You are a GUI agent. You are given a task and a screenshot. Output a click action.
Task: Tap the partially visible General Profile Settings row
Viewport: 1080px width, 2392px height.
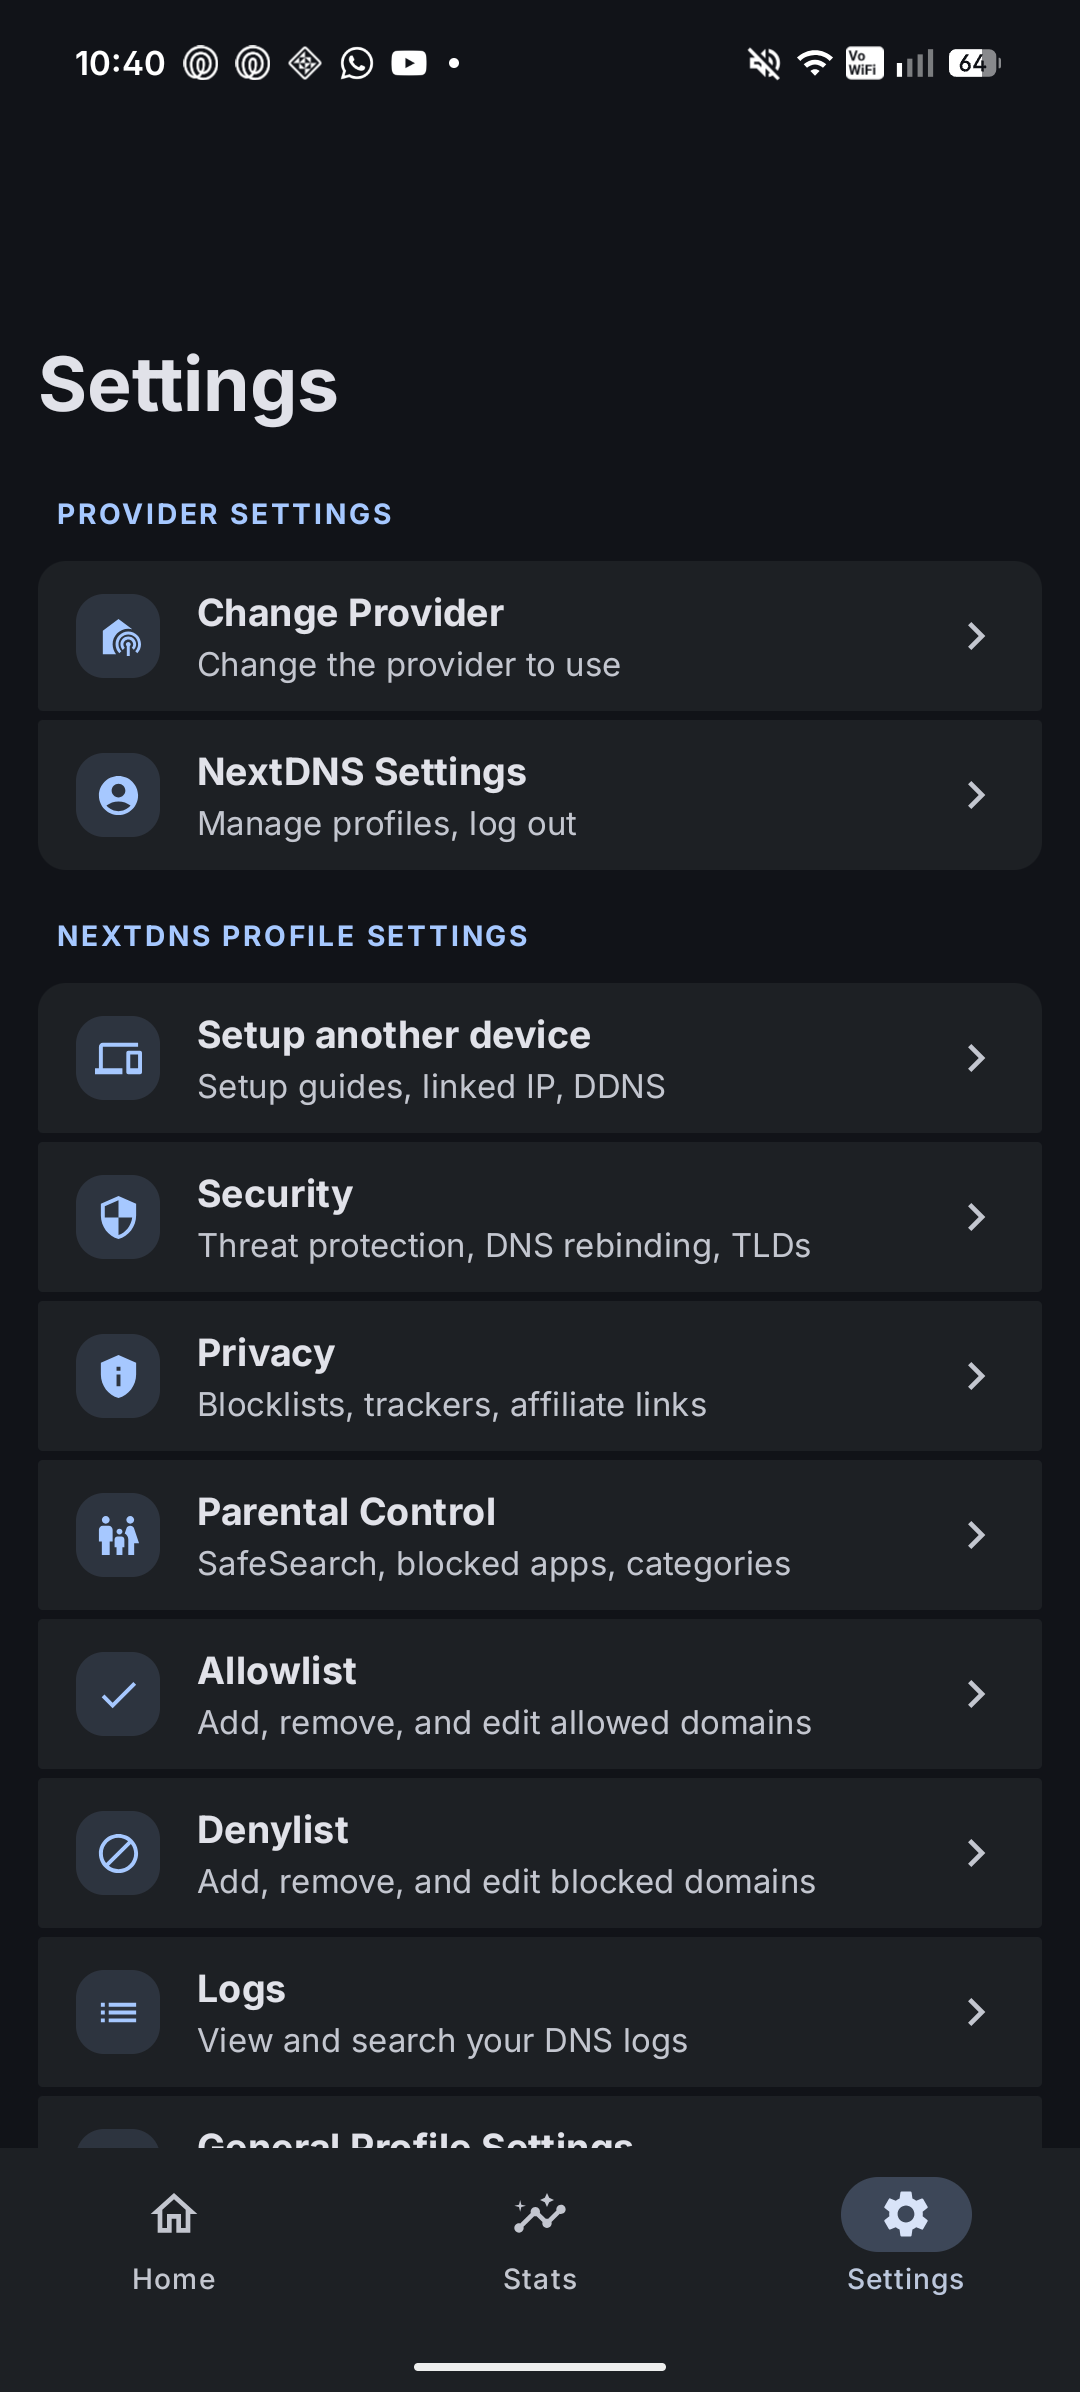(540, 2123)
